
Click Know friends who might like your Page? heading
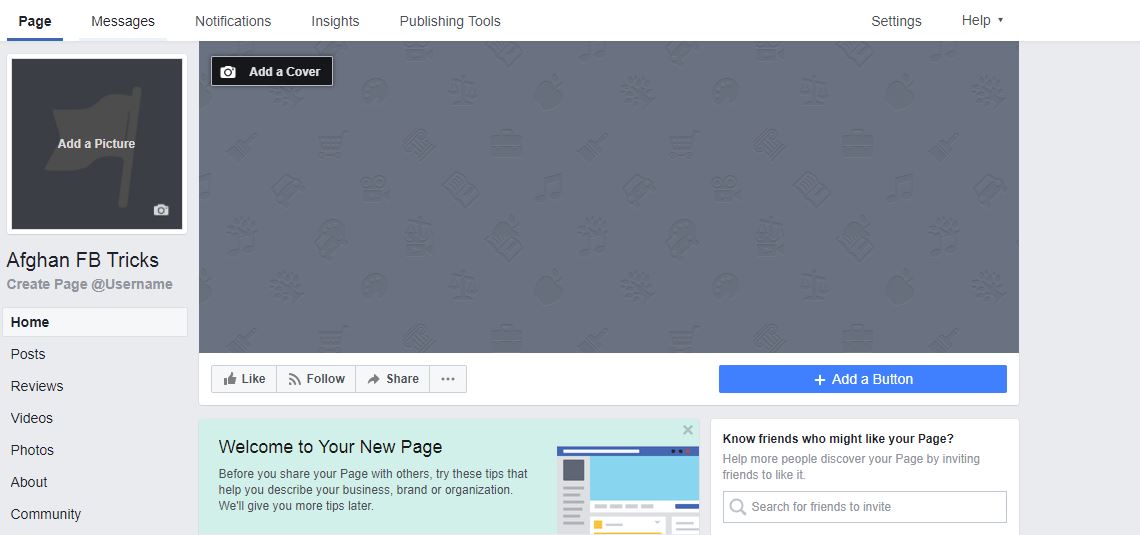(x=838, y=438)
